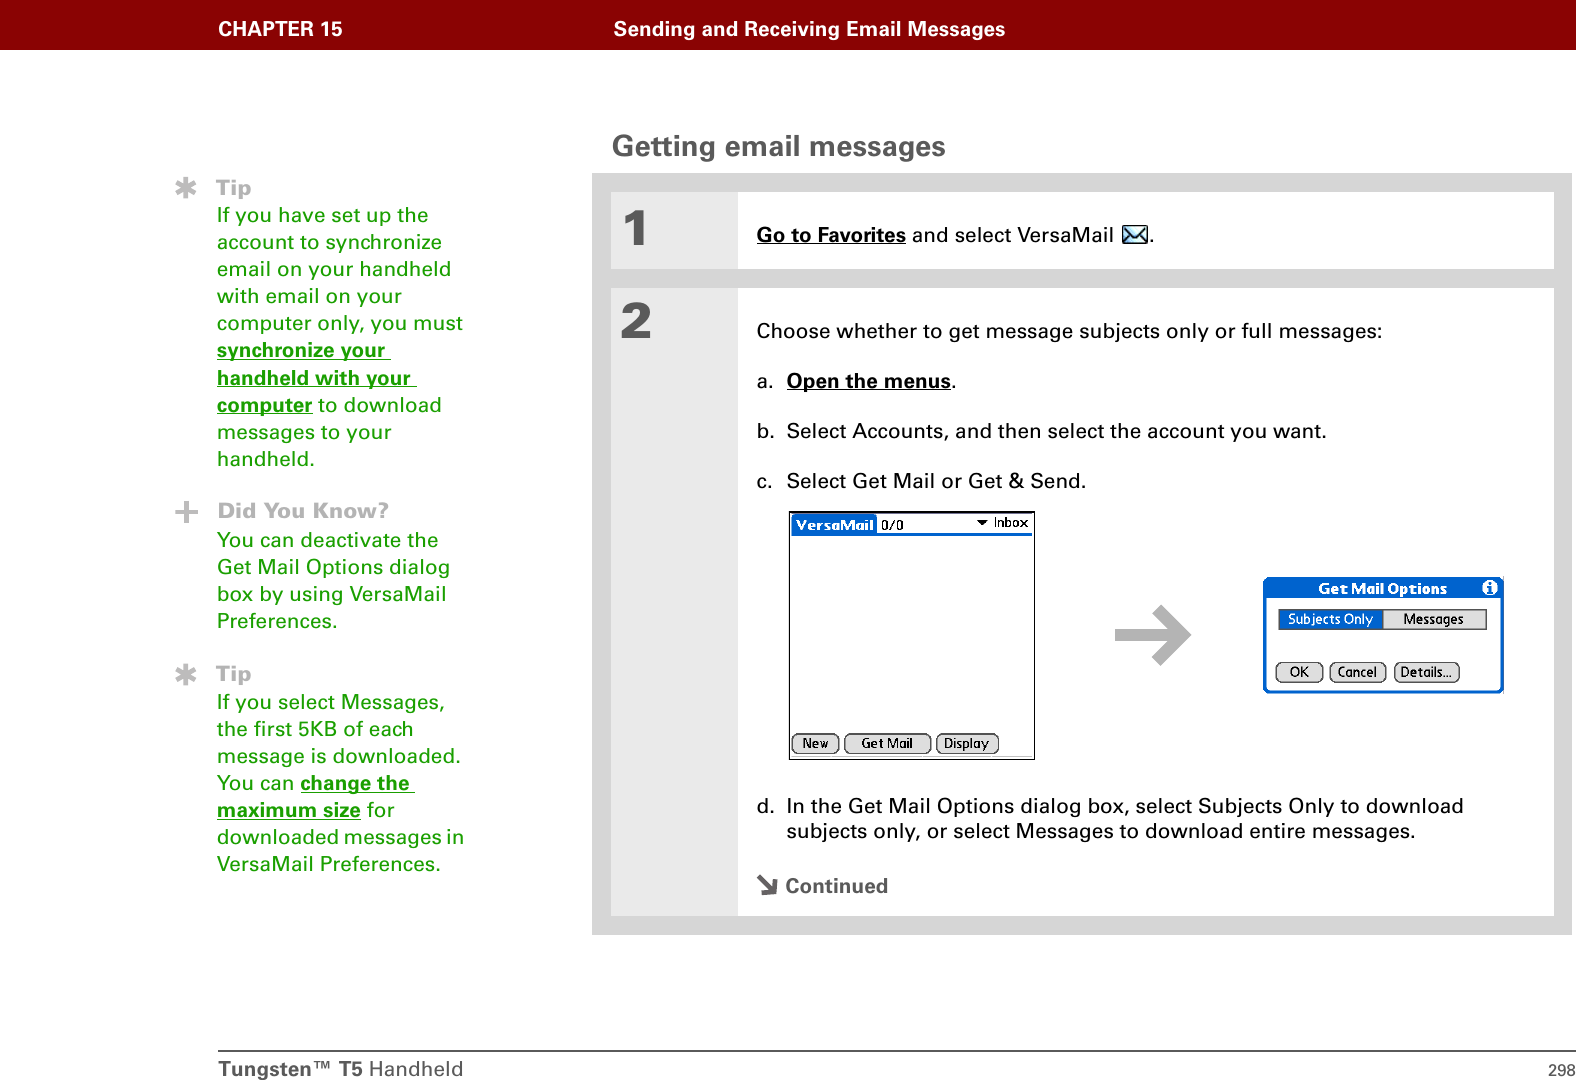Open the 'Go to Favorites' link
Image resolution: width=1576 pixels, height=1080 pixels.
click(831, 235)
